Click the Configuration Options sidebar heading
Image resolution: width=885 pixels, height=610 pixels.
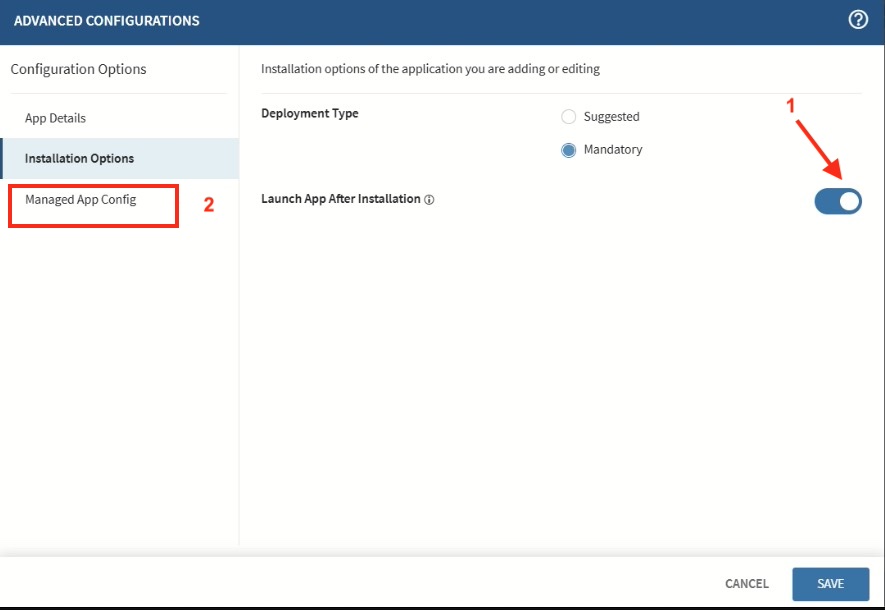pos(78,69)
